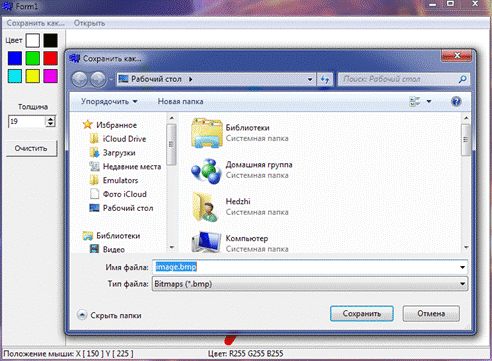Open the Имя файла dropdown arrow
This screenshot has height=361, width=492.
(x=462, y=267)
